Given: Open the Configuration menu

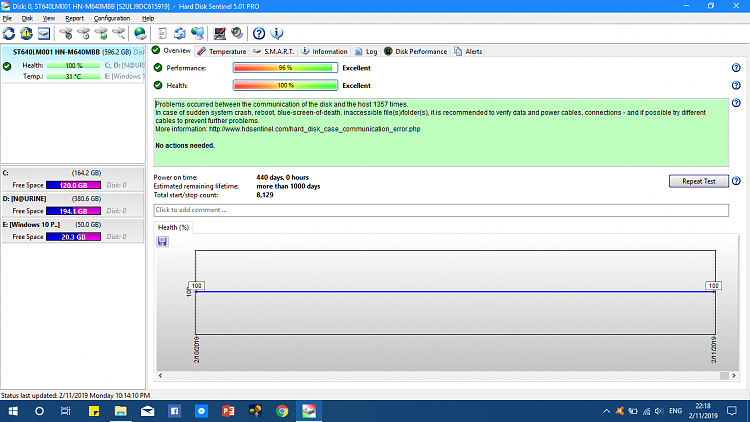Looking at the screenshot, I should [x=111, y=18].
